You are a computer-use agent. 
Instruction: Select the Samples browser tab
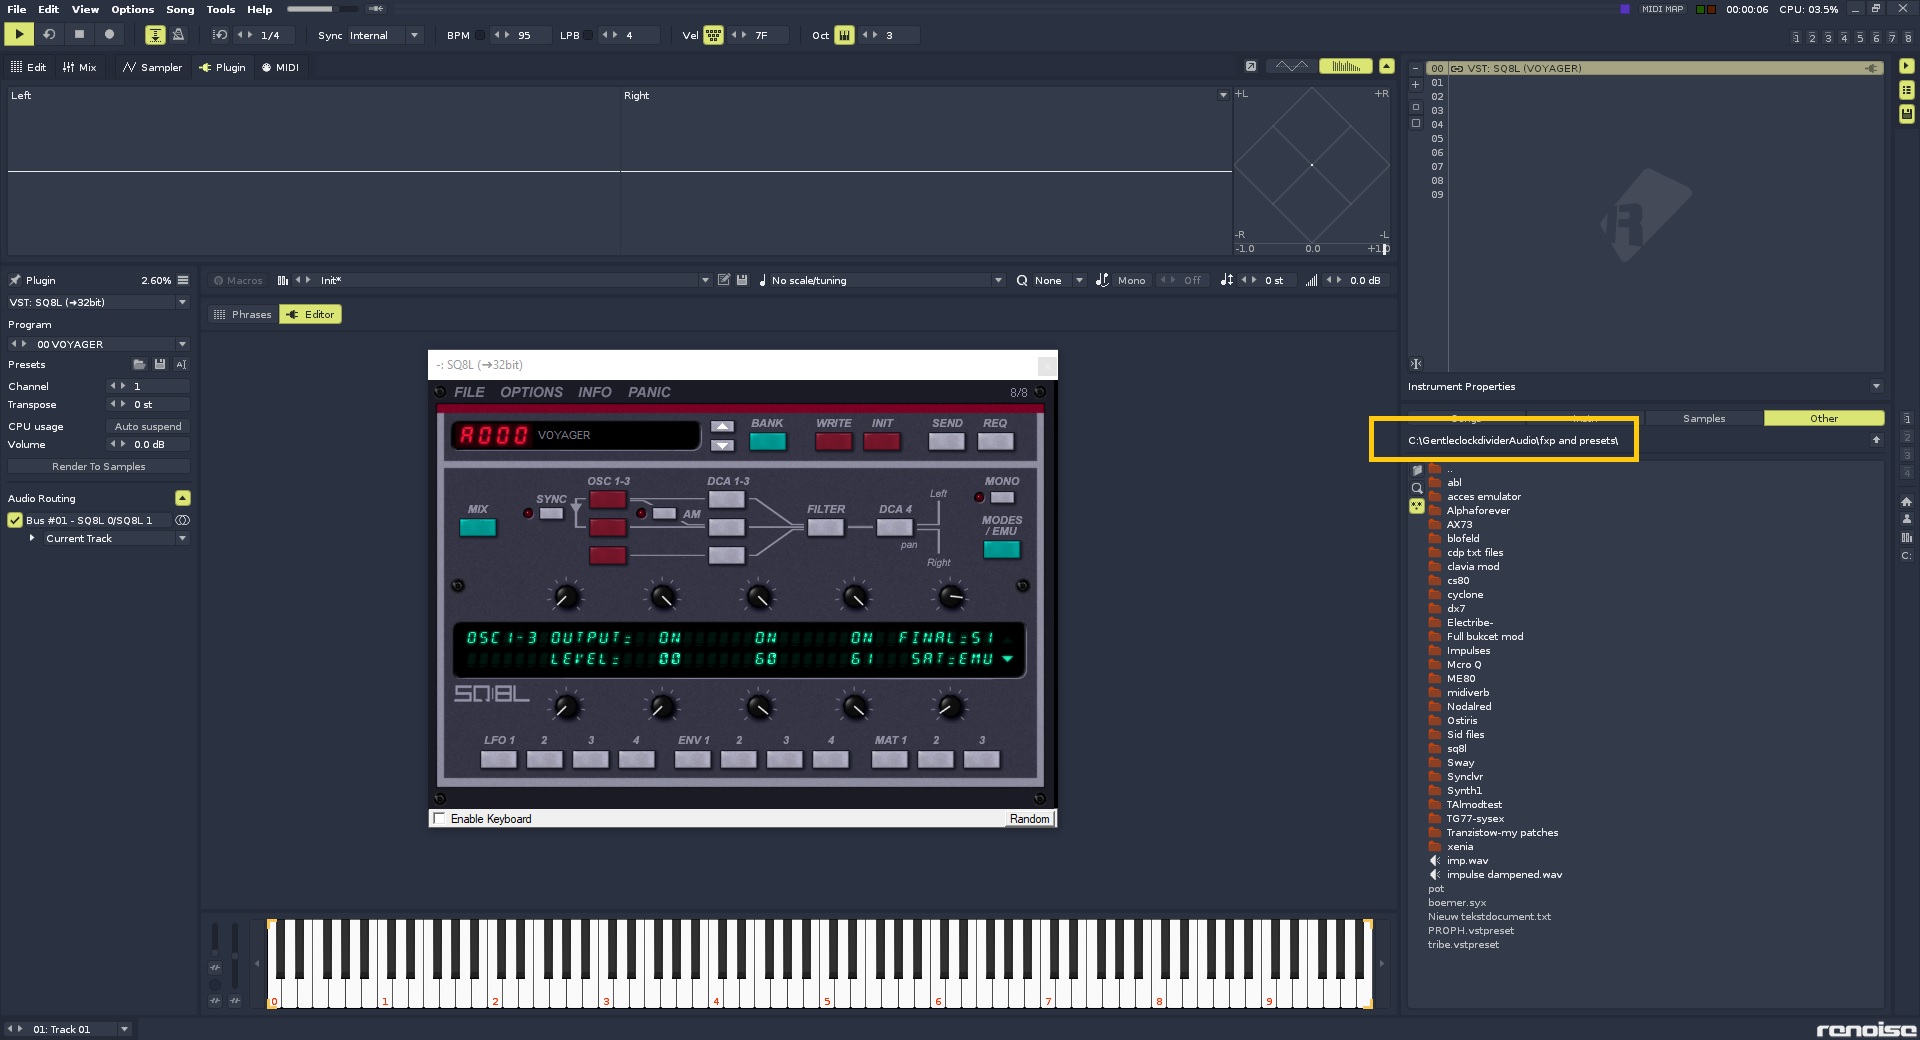click(1704, 418)
